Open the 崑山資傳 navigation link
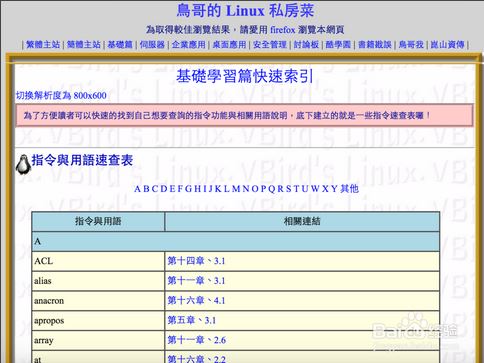Image resolution: width=484 pixels, height=363 pixels. [447, 44]
